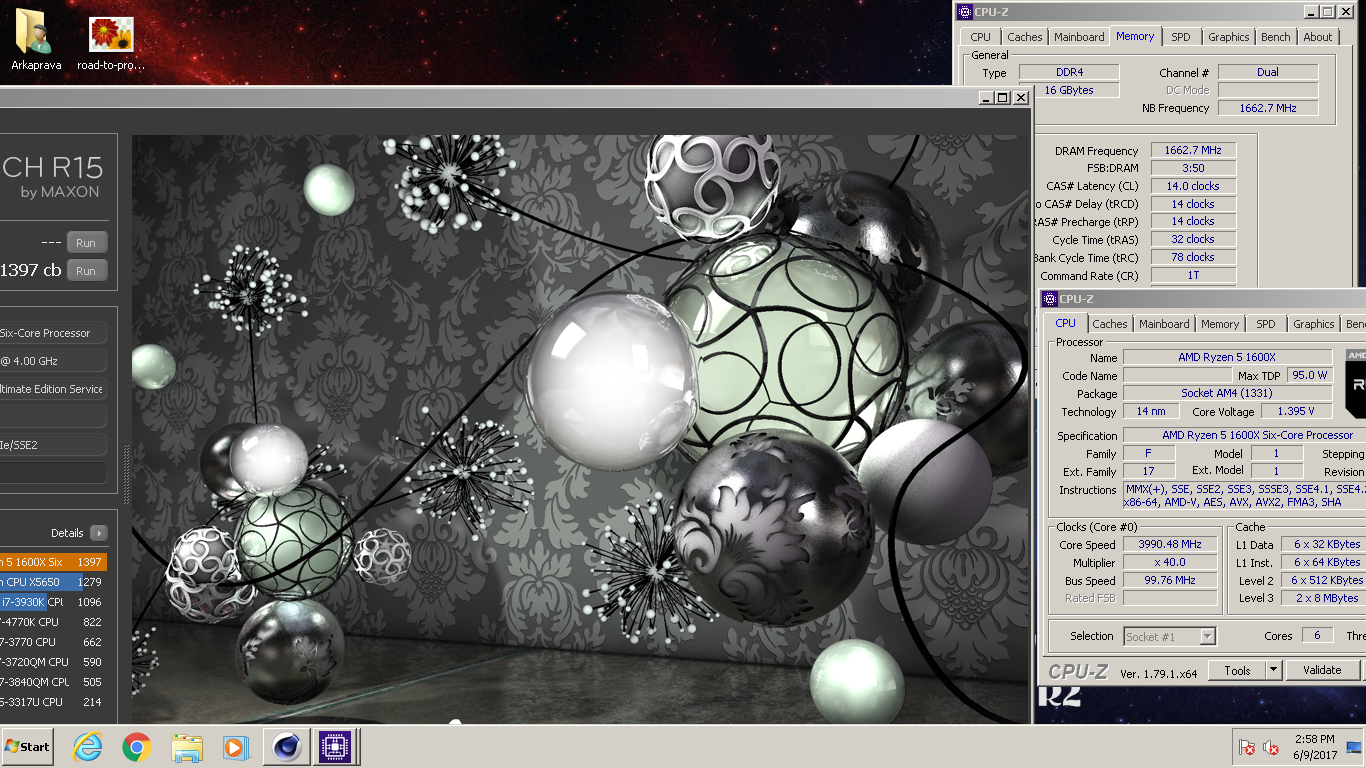Open the Caches tab in the front CPU-Z window
The width and height of the screenshot is (1366, 768).
(x=1110, y=324)
